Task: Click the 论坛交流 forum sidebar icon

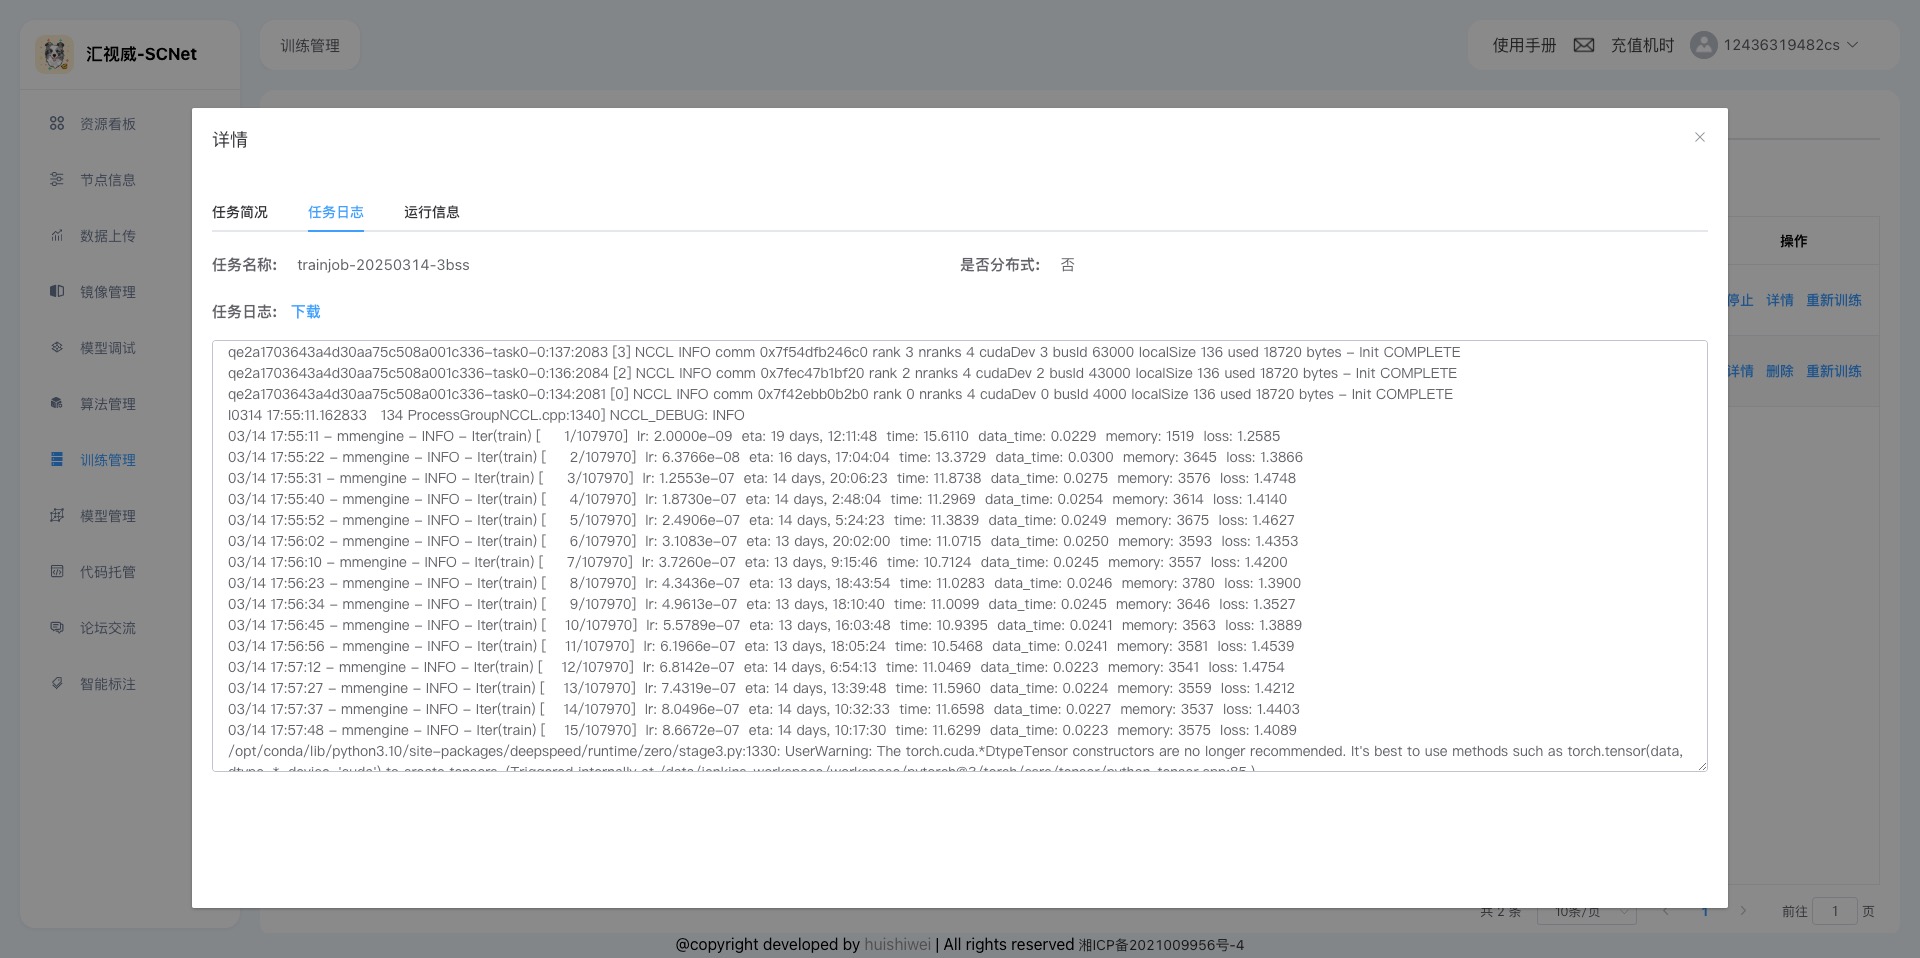Action: coord(57,627)
